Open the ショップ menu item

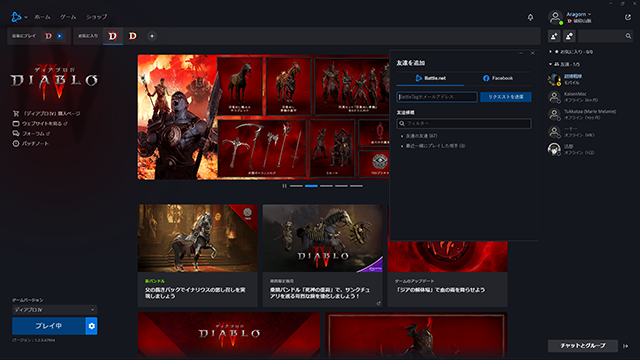(x=96, y=17)
